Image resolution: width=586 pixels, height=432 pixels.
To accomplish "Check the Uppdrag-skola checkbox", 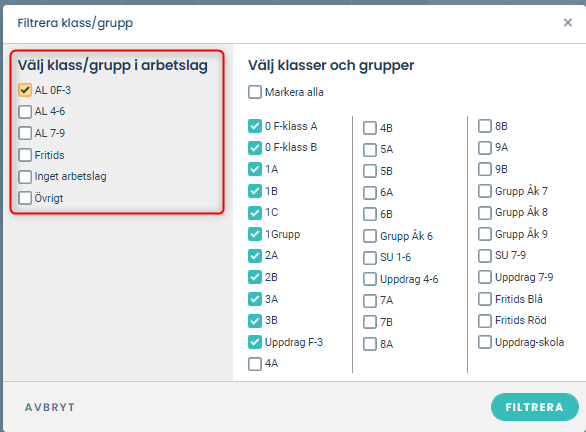I will tap(485, 342).
